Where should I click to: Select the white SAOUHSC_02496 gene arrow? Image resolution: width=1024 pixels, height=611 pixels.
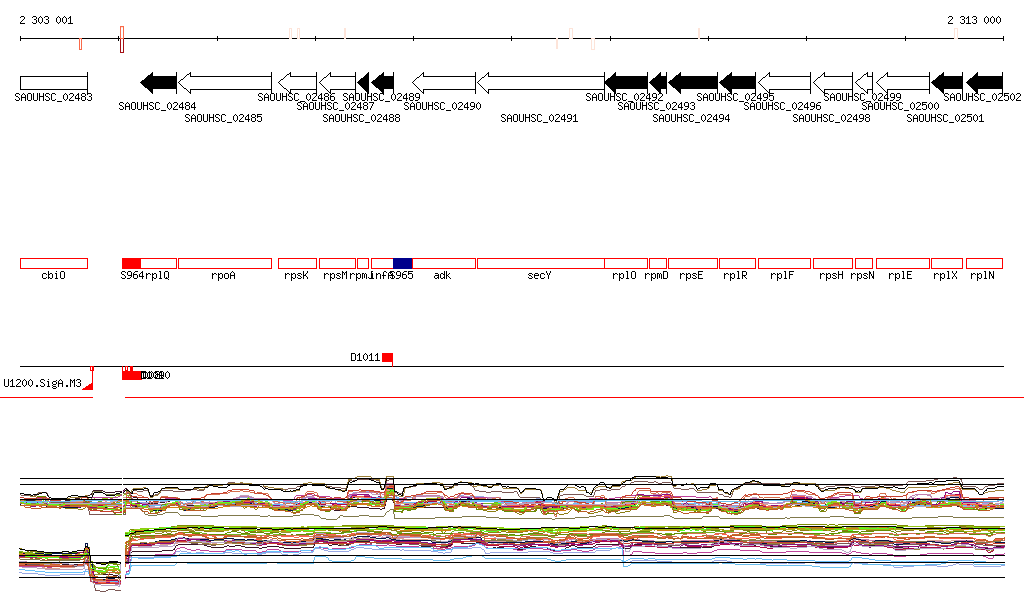click(x=784, y=82)
